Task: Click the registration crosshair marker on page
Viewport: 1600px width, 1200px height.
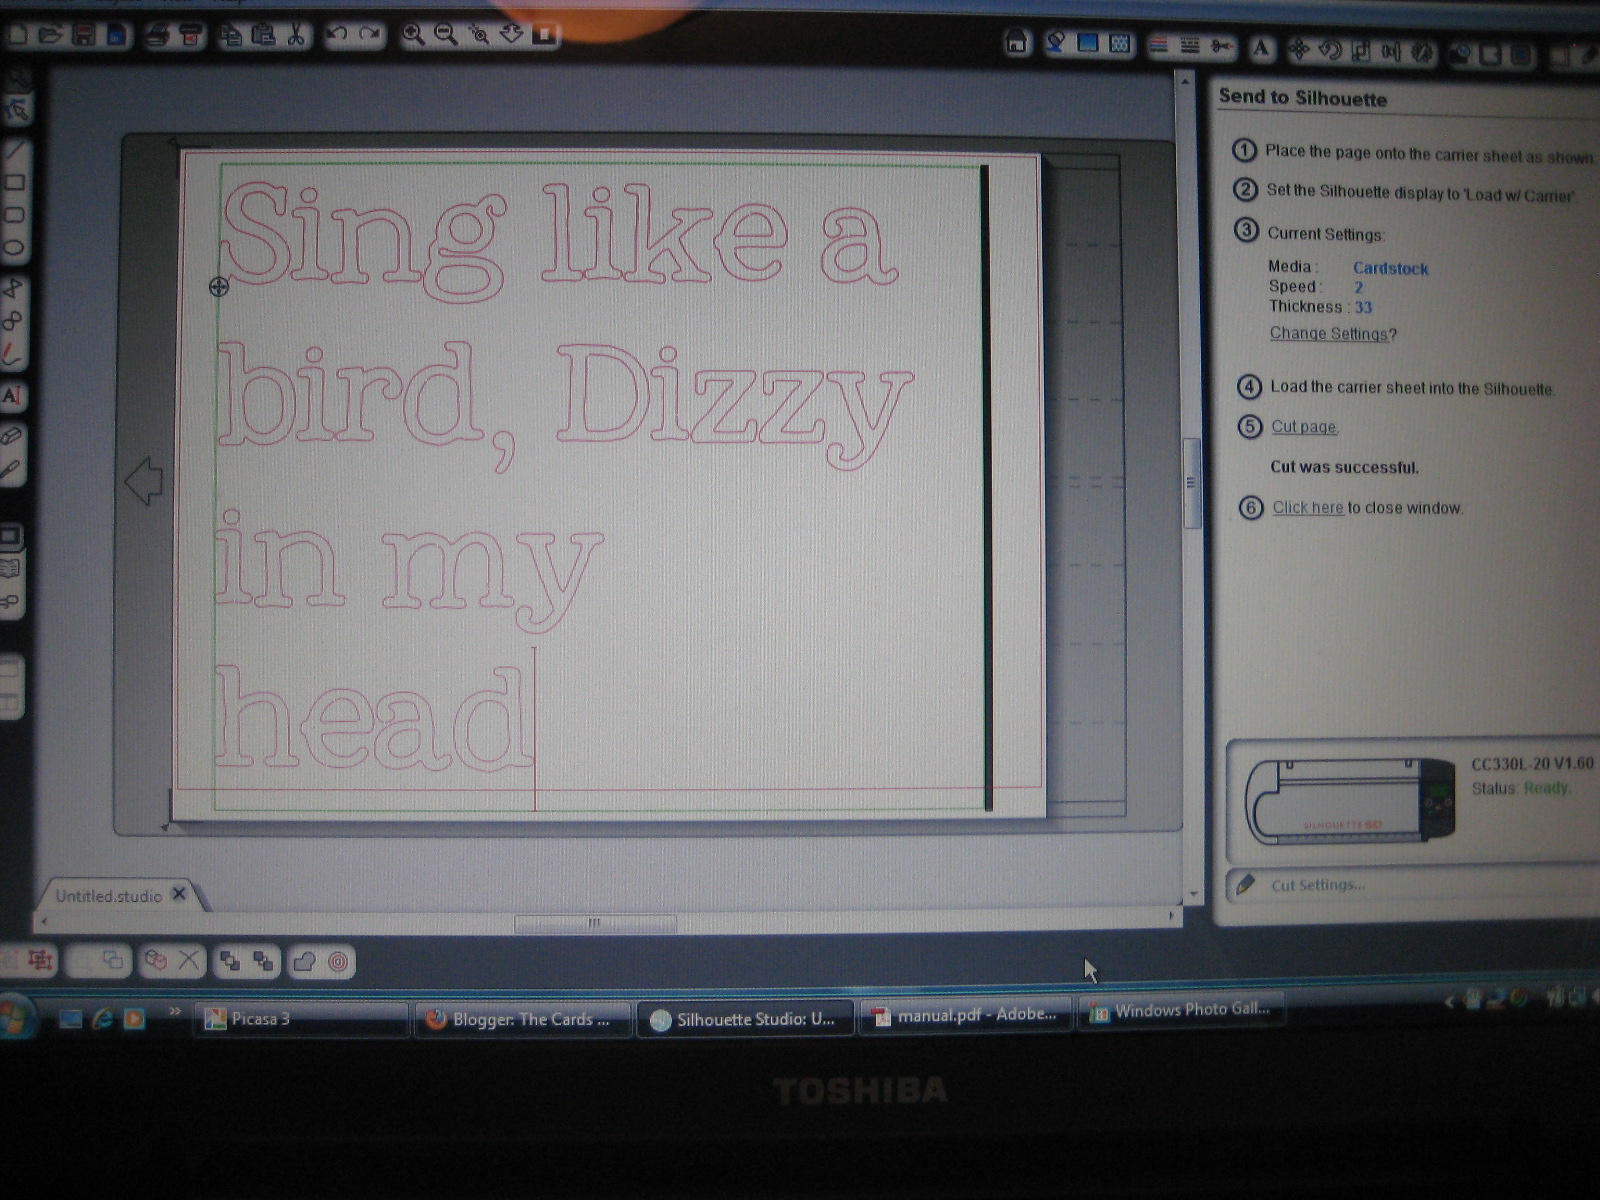Action: tap(218, 288)
